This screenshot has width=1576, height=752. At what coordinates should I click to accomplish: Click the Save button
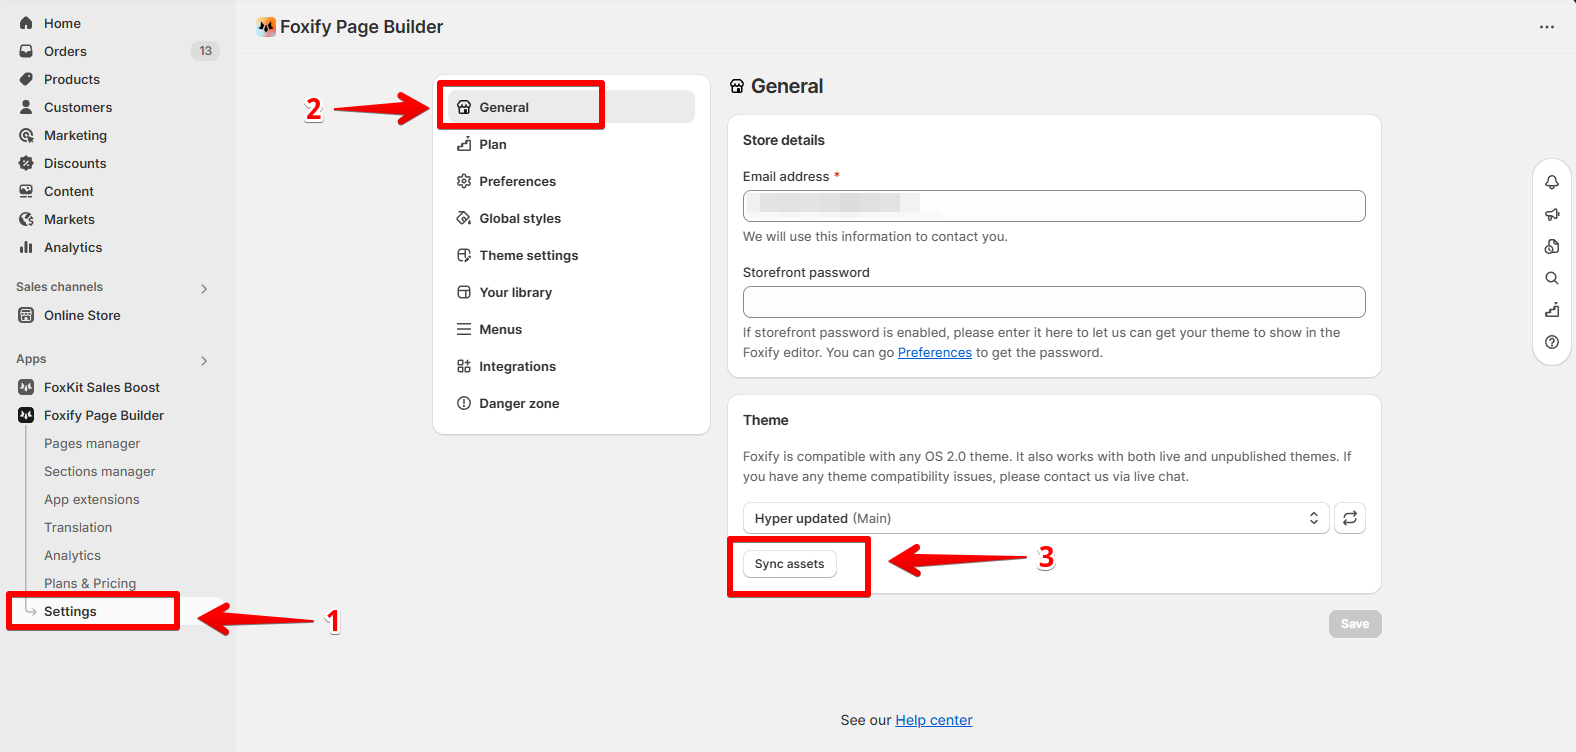point(1355,624)
